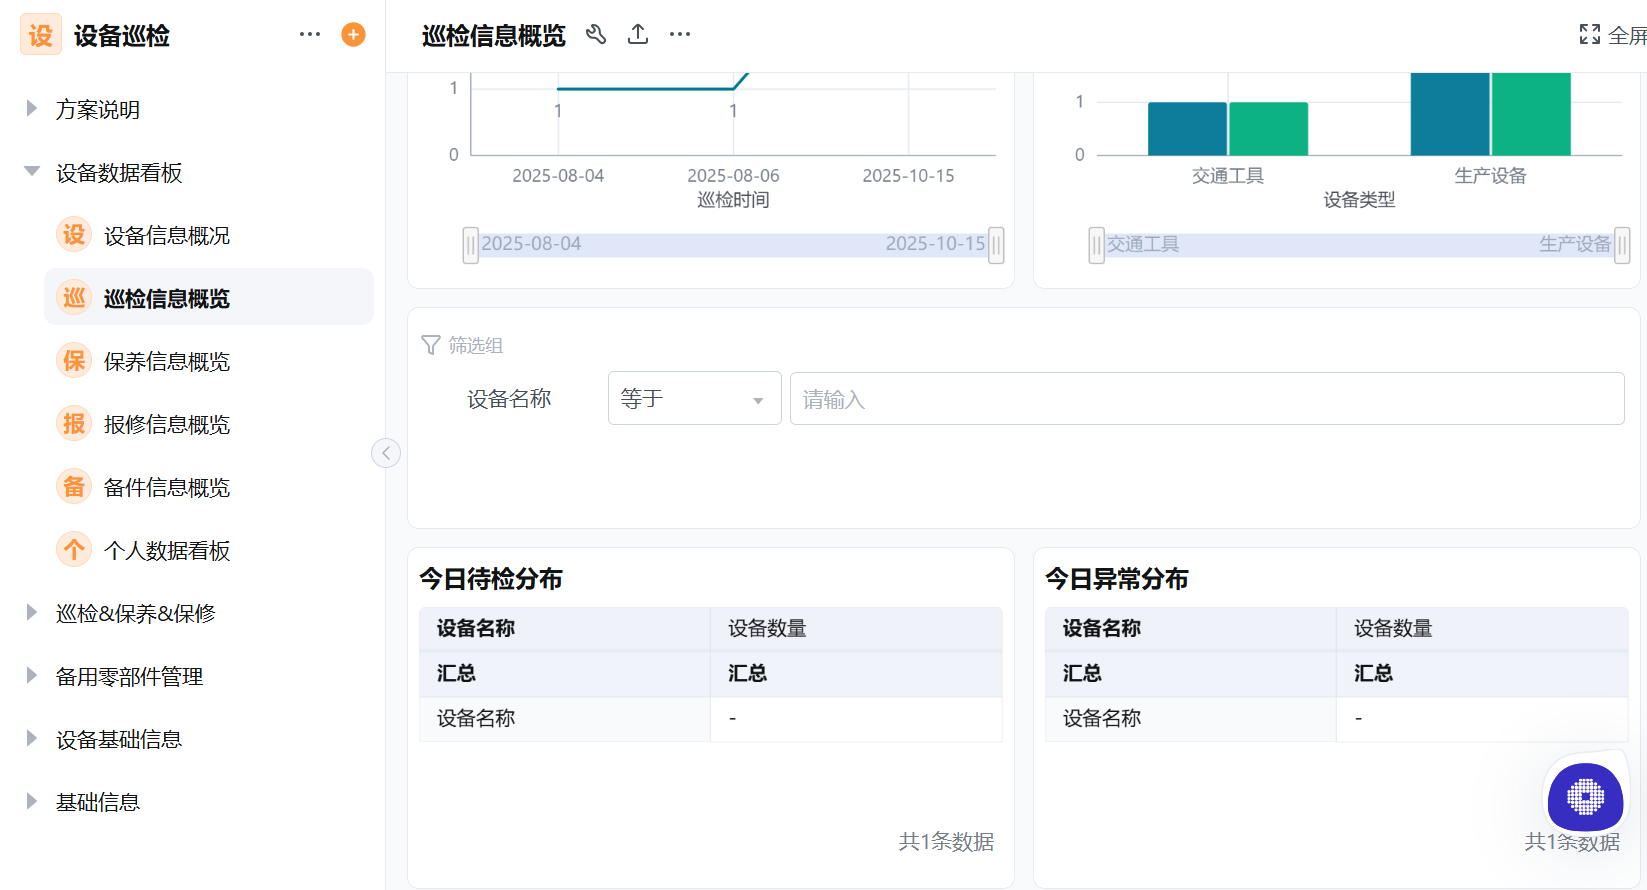Click the orange plus add button
The width and height of the screenshot is (1647, 890).
pos(353,34)
